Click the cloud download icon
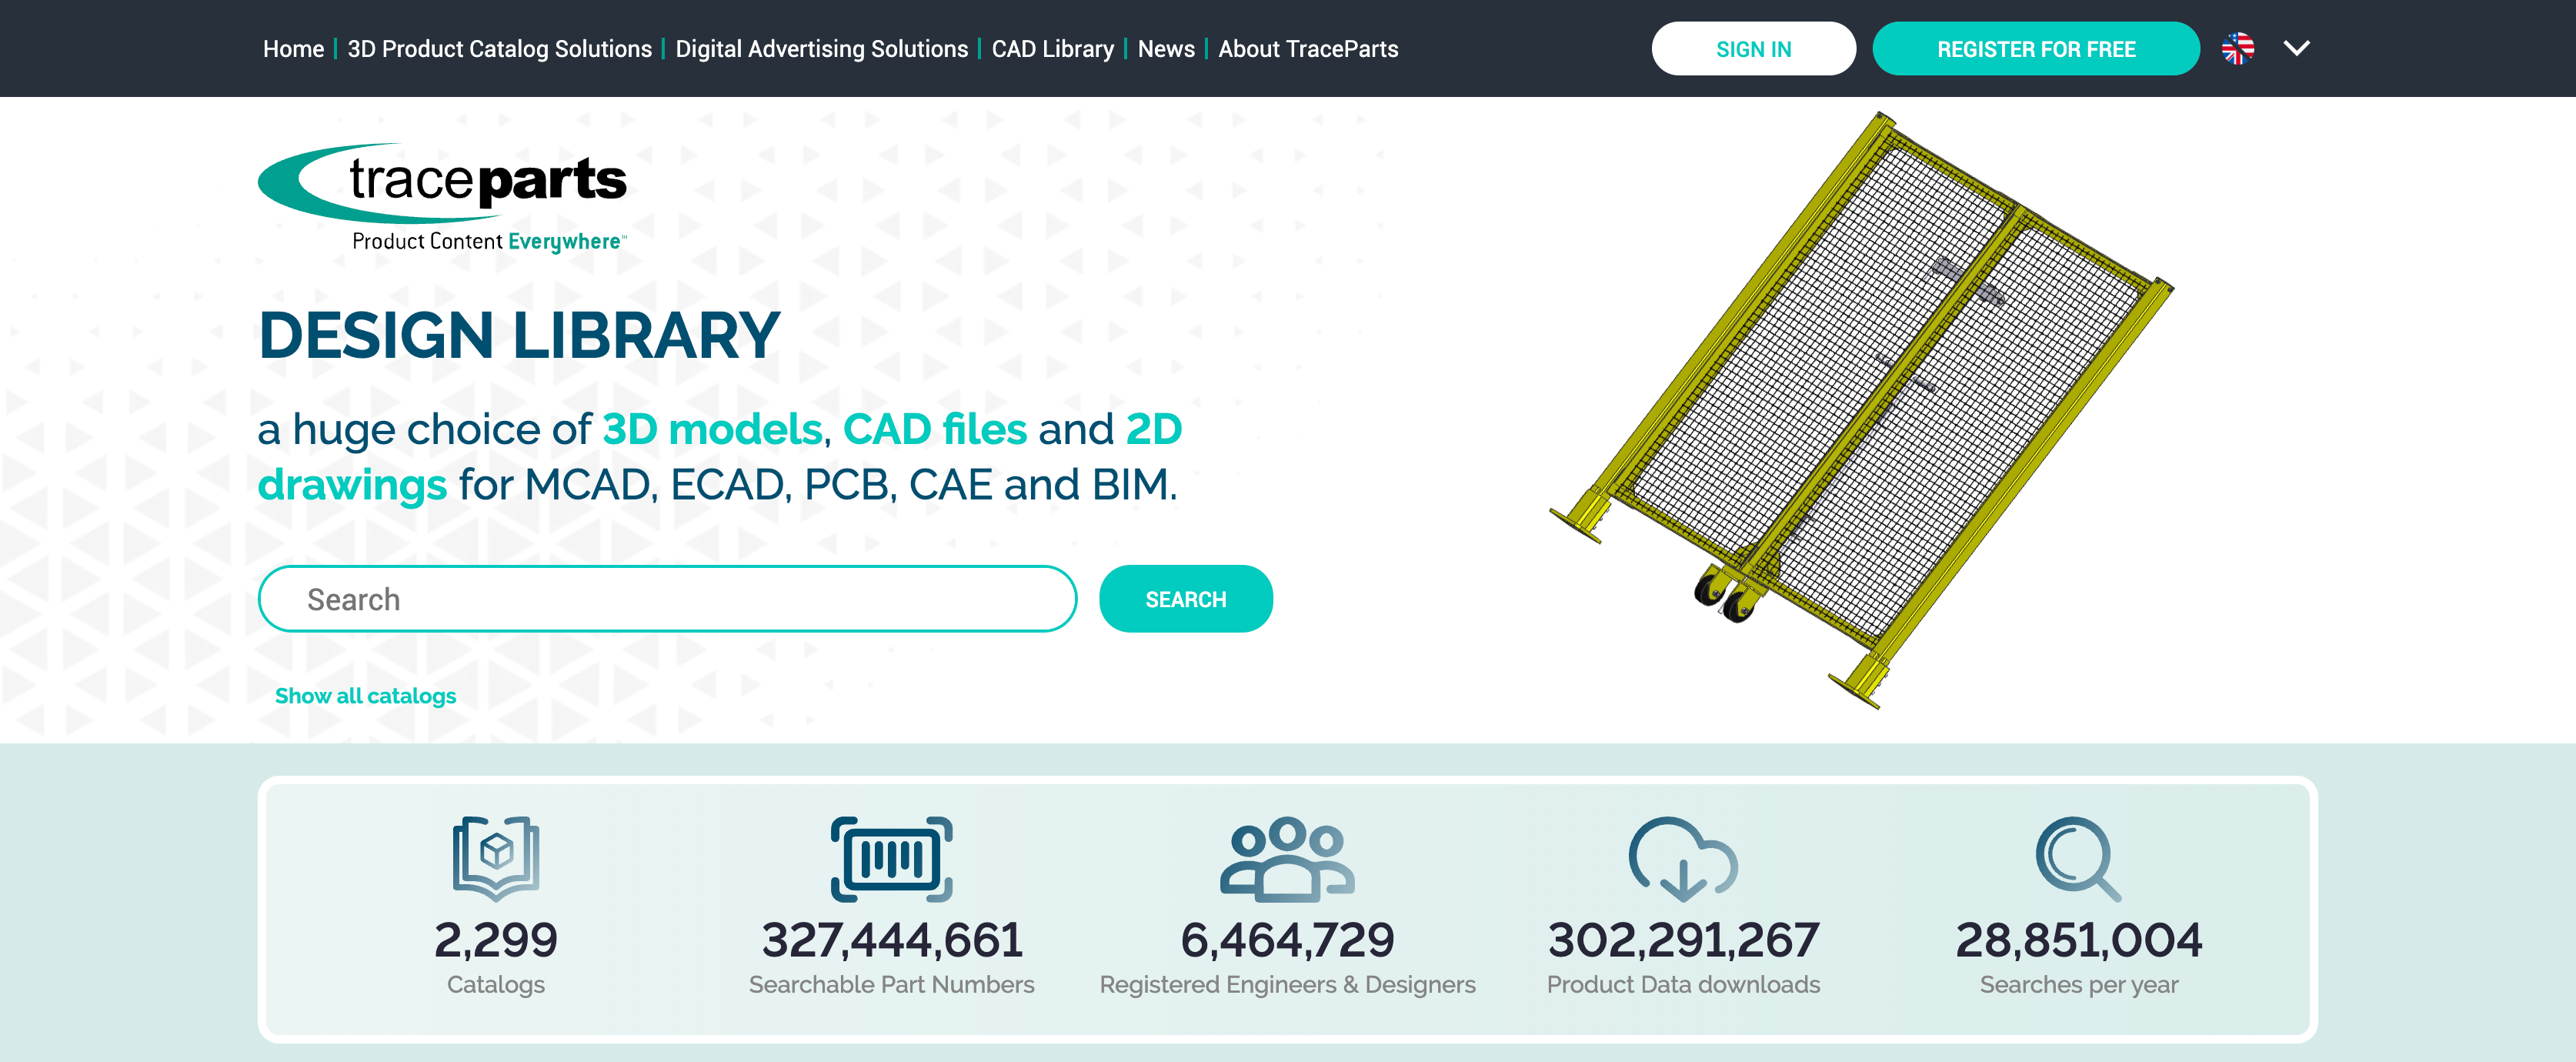The height and width of the screenshot is (1062, 2576). click(1683, 859)
